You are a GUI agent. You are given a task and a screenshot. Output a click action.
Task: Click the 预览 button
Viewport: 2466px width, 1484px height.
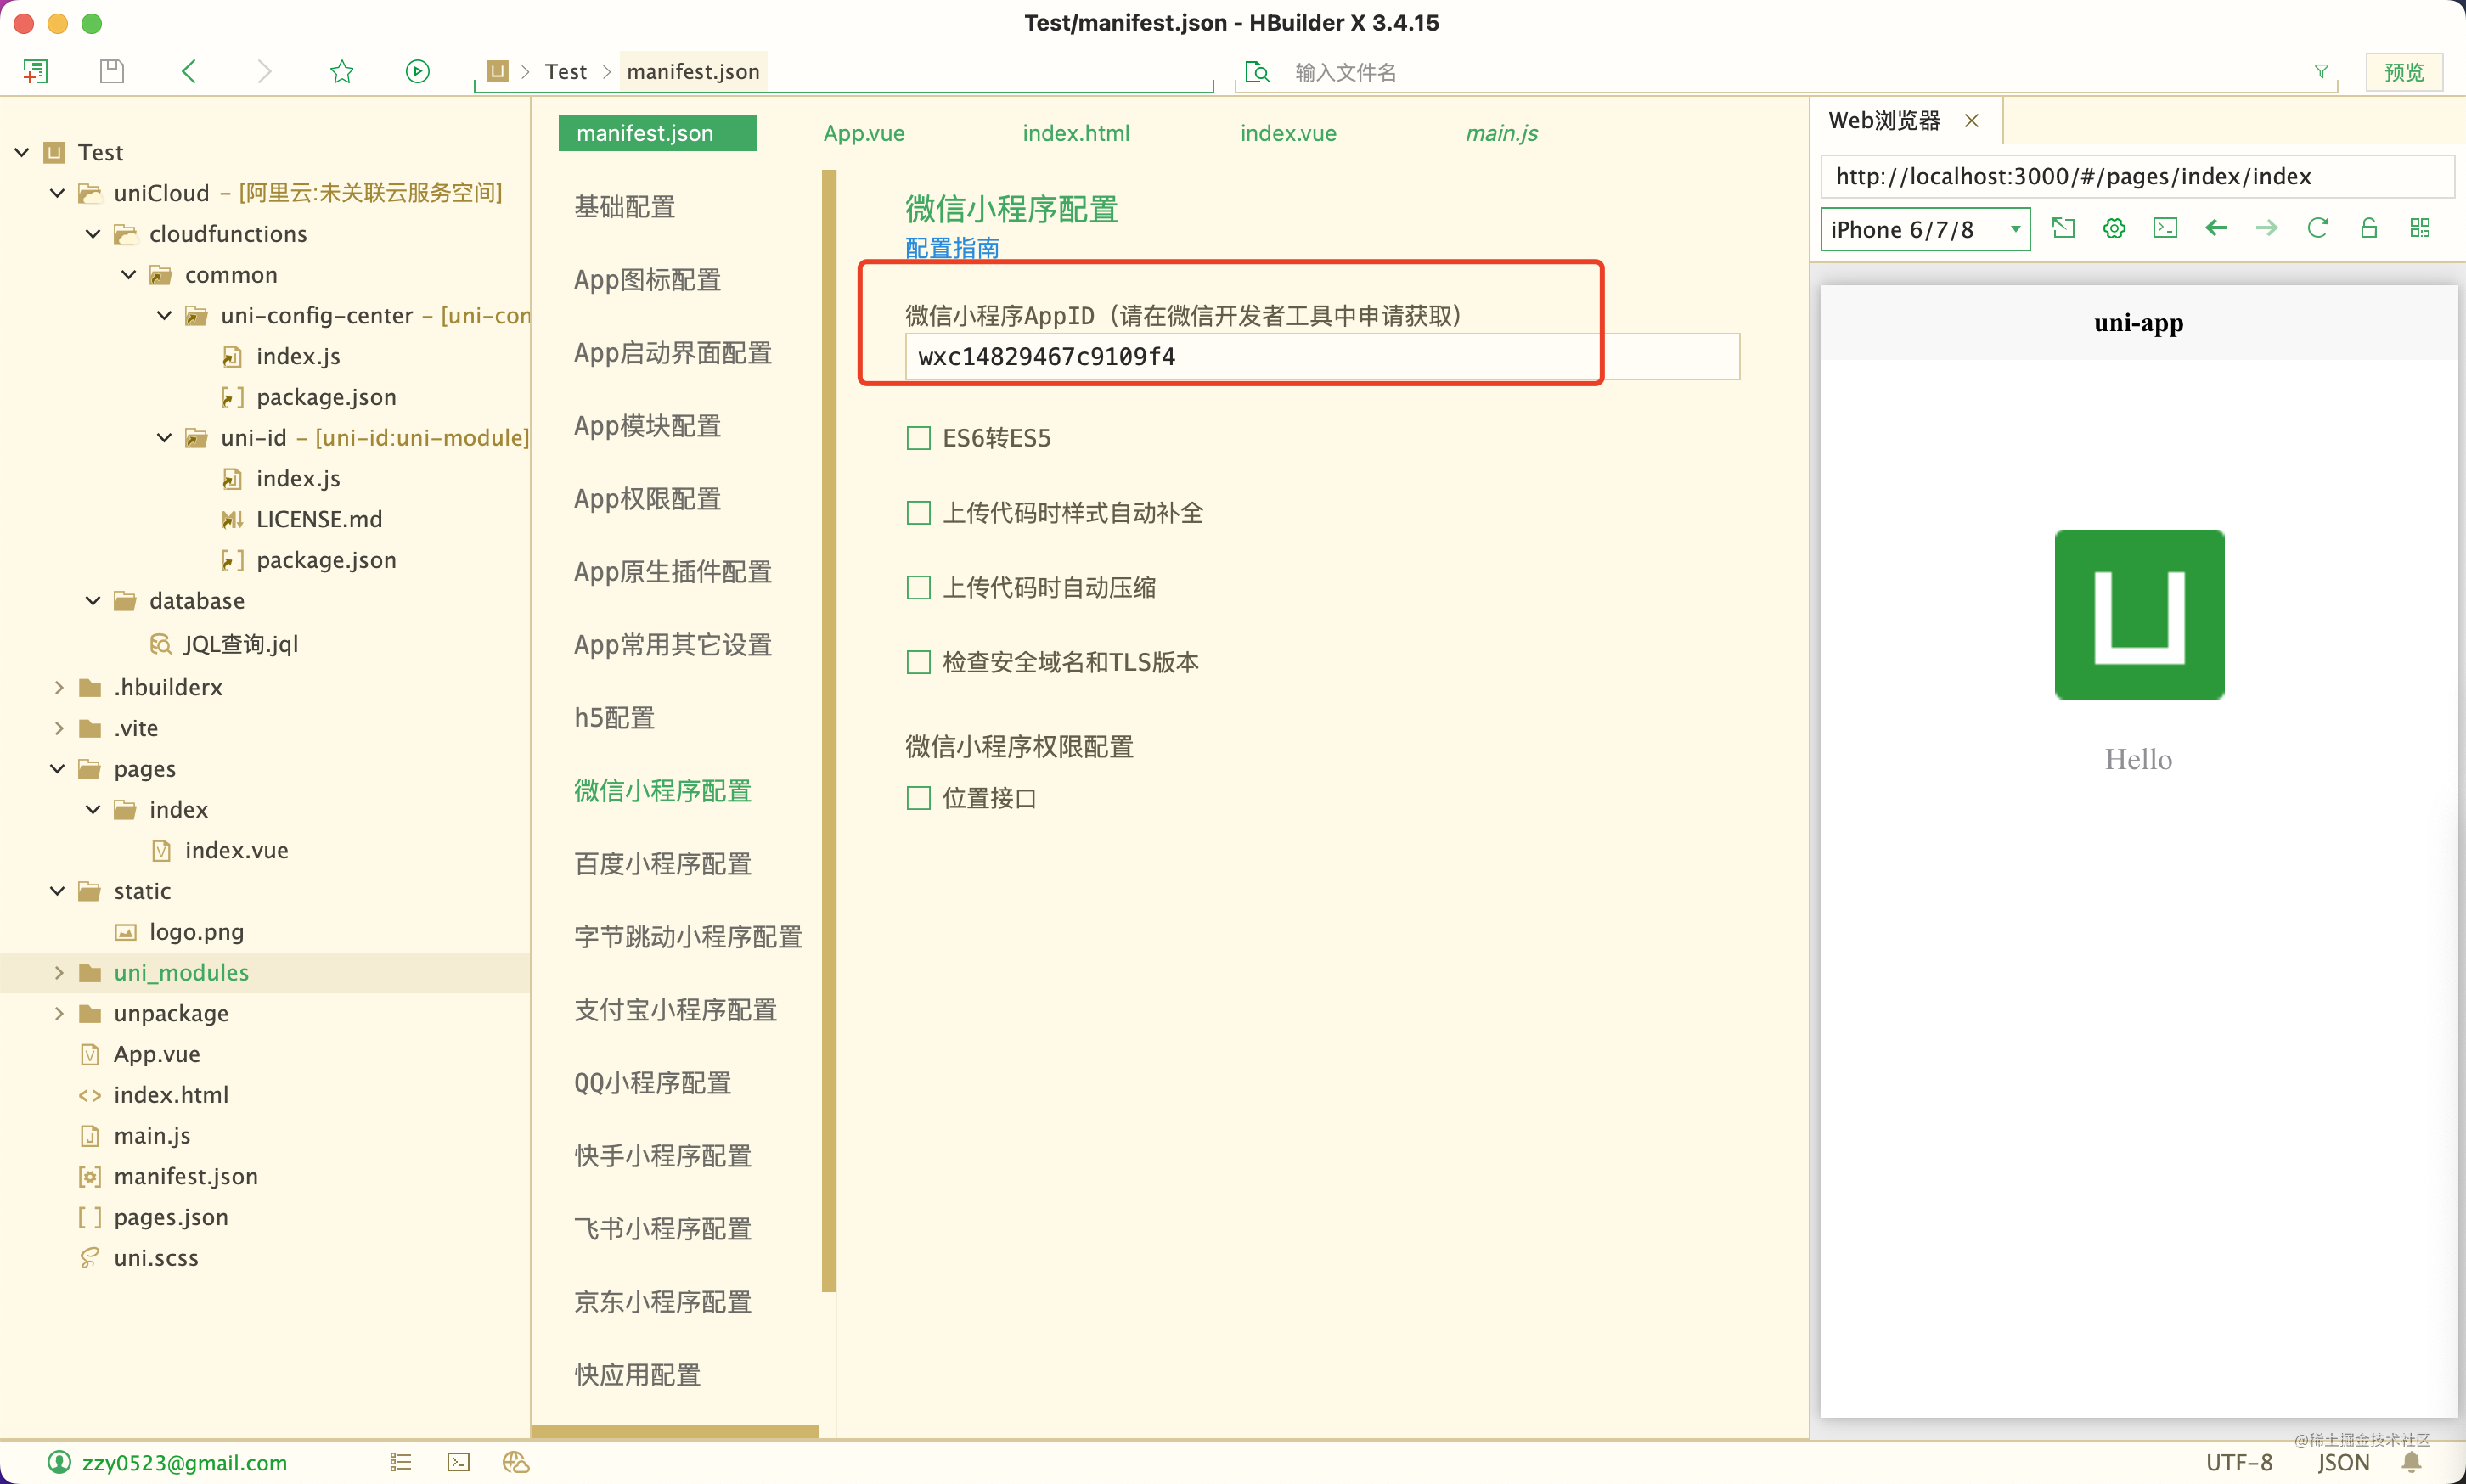[2404, 72]
